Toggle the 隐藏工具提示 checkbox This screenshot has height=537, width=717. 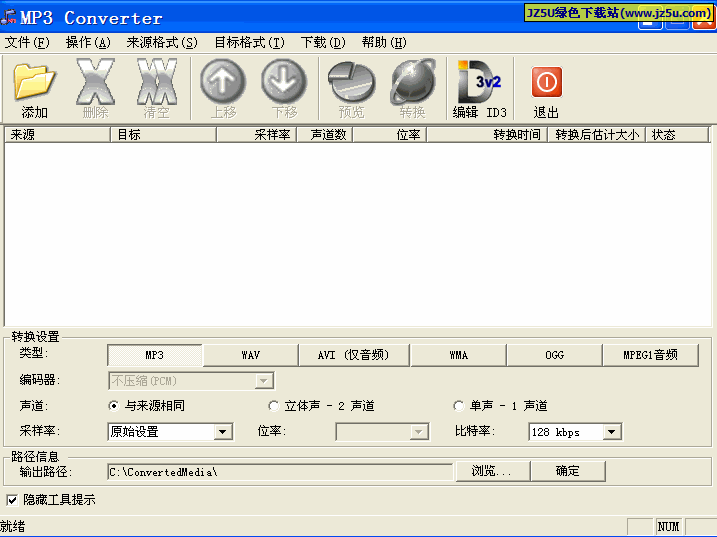pos(12,500)
